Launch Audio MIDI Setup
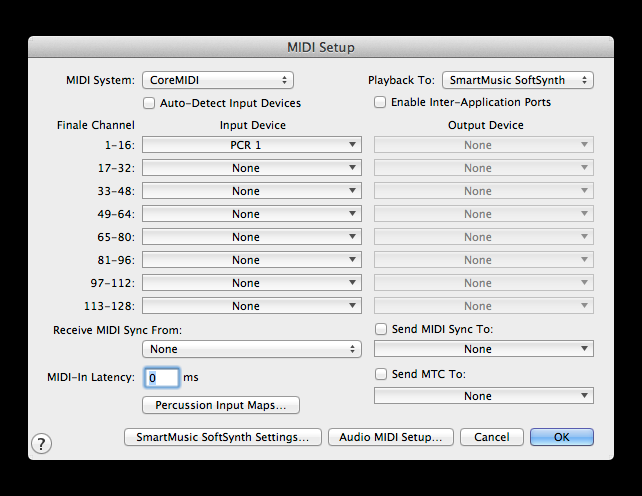Viewport: 642px width, 496px height. (x=391, y=437)
